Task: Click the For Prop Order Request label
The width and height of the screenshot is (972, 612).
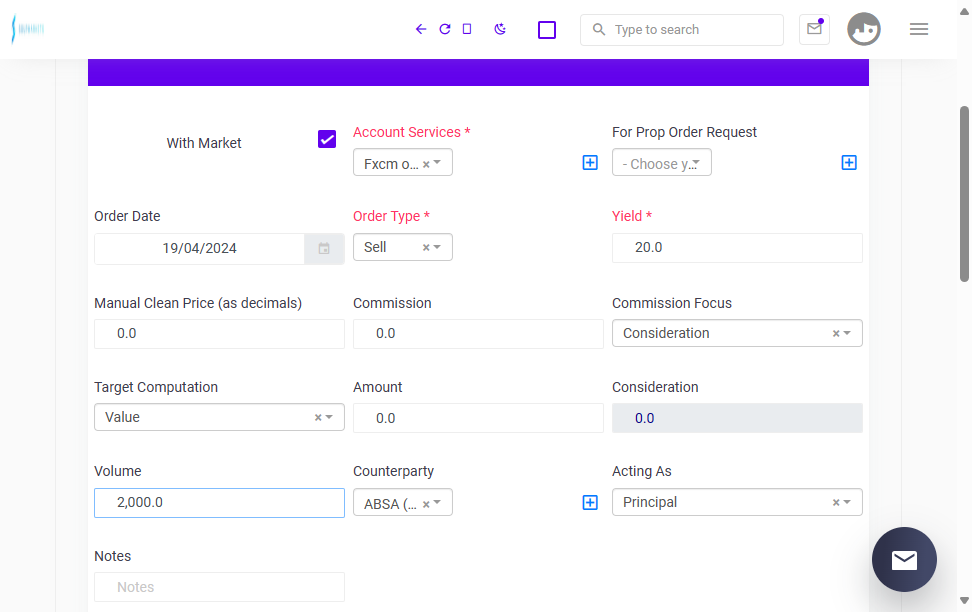Action: (x=684, y=132)
